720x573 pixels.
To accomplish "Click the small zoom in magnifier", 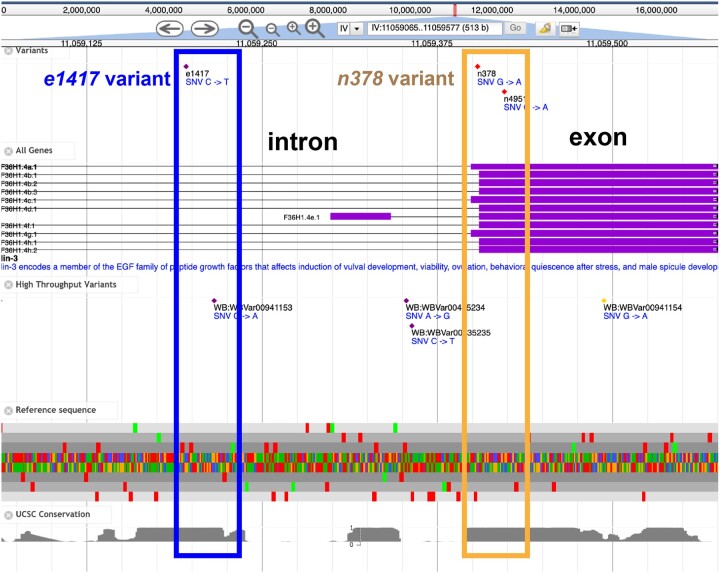I will click(x=294, y=28).
